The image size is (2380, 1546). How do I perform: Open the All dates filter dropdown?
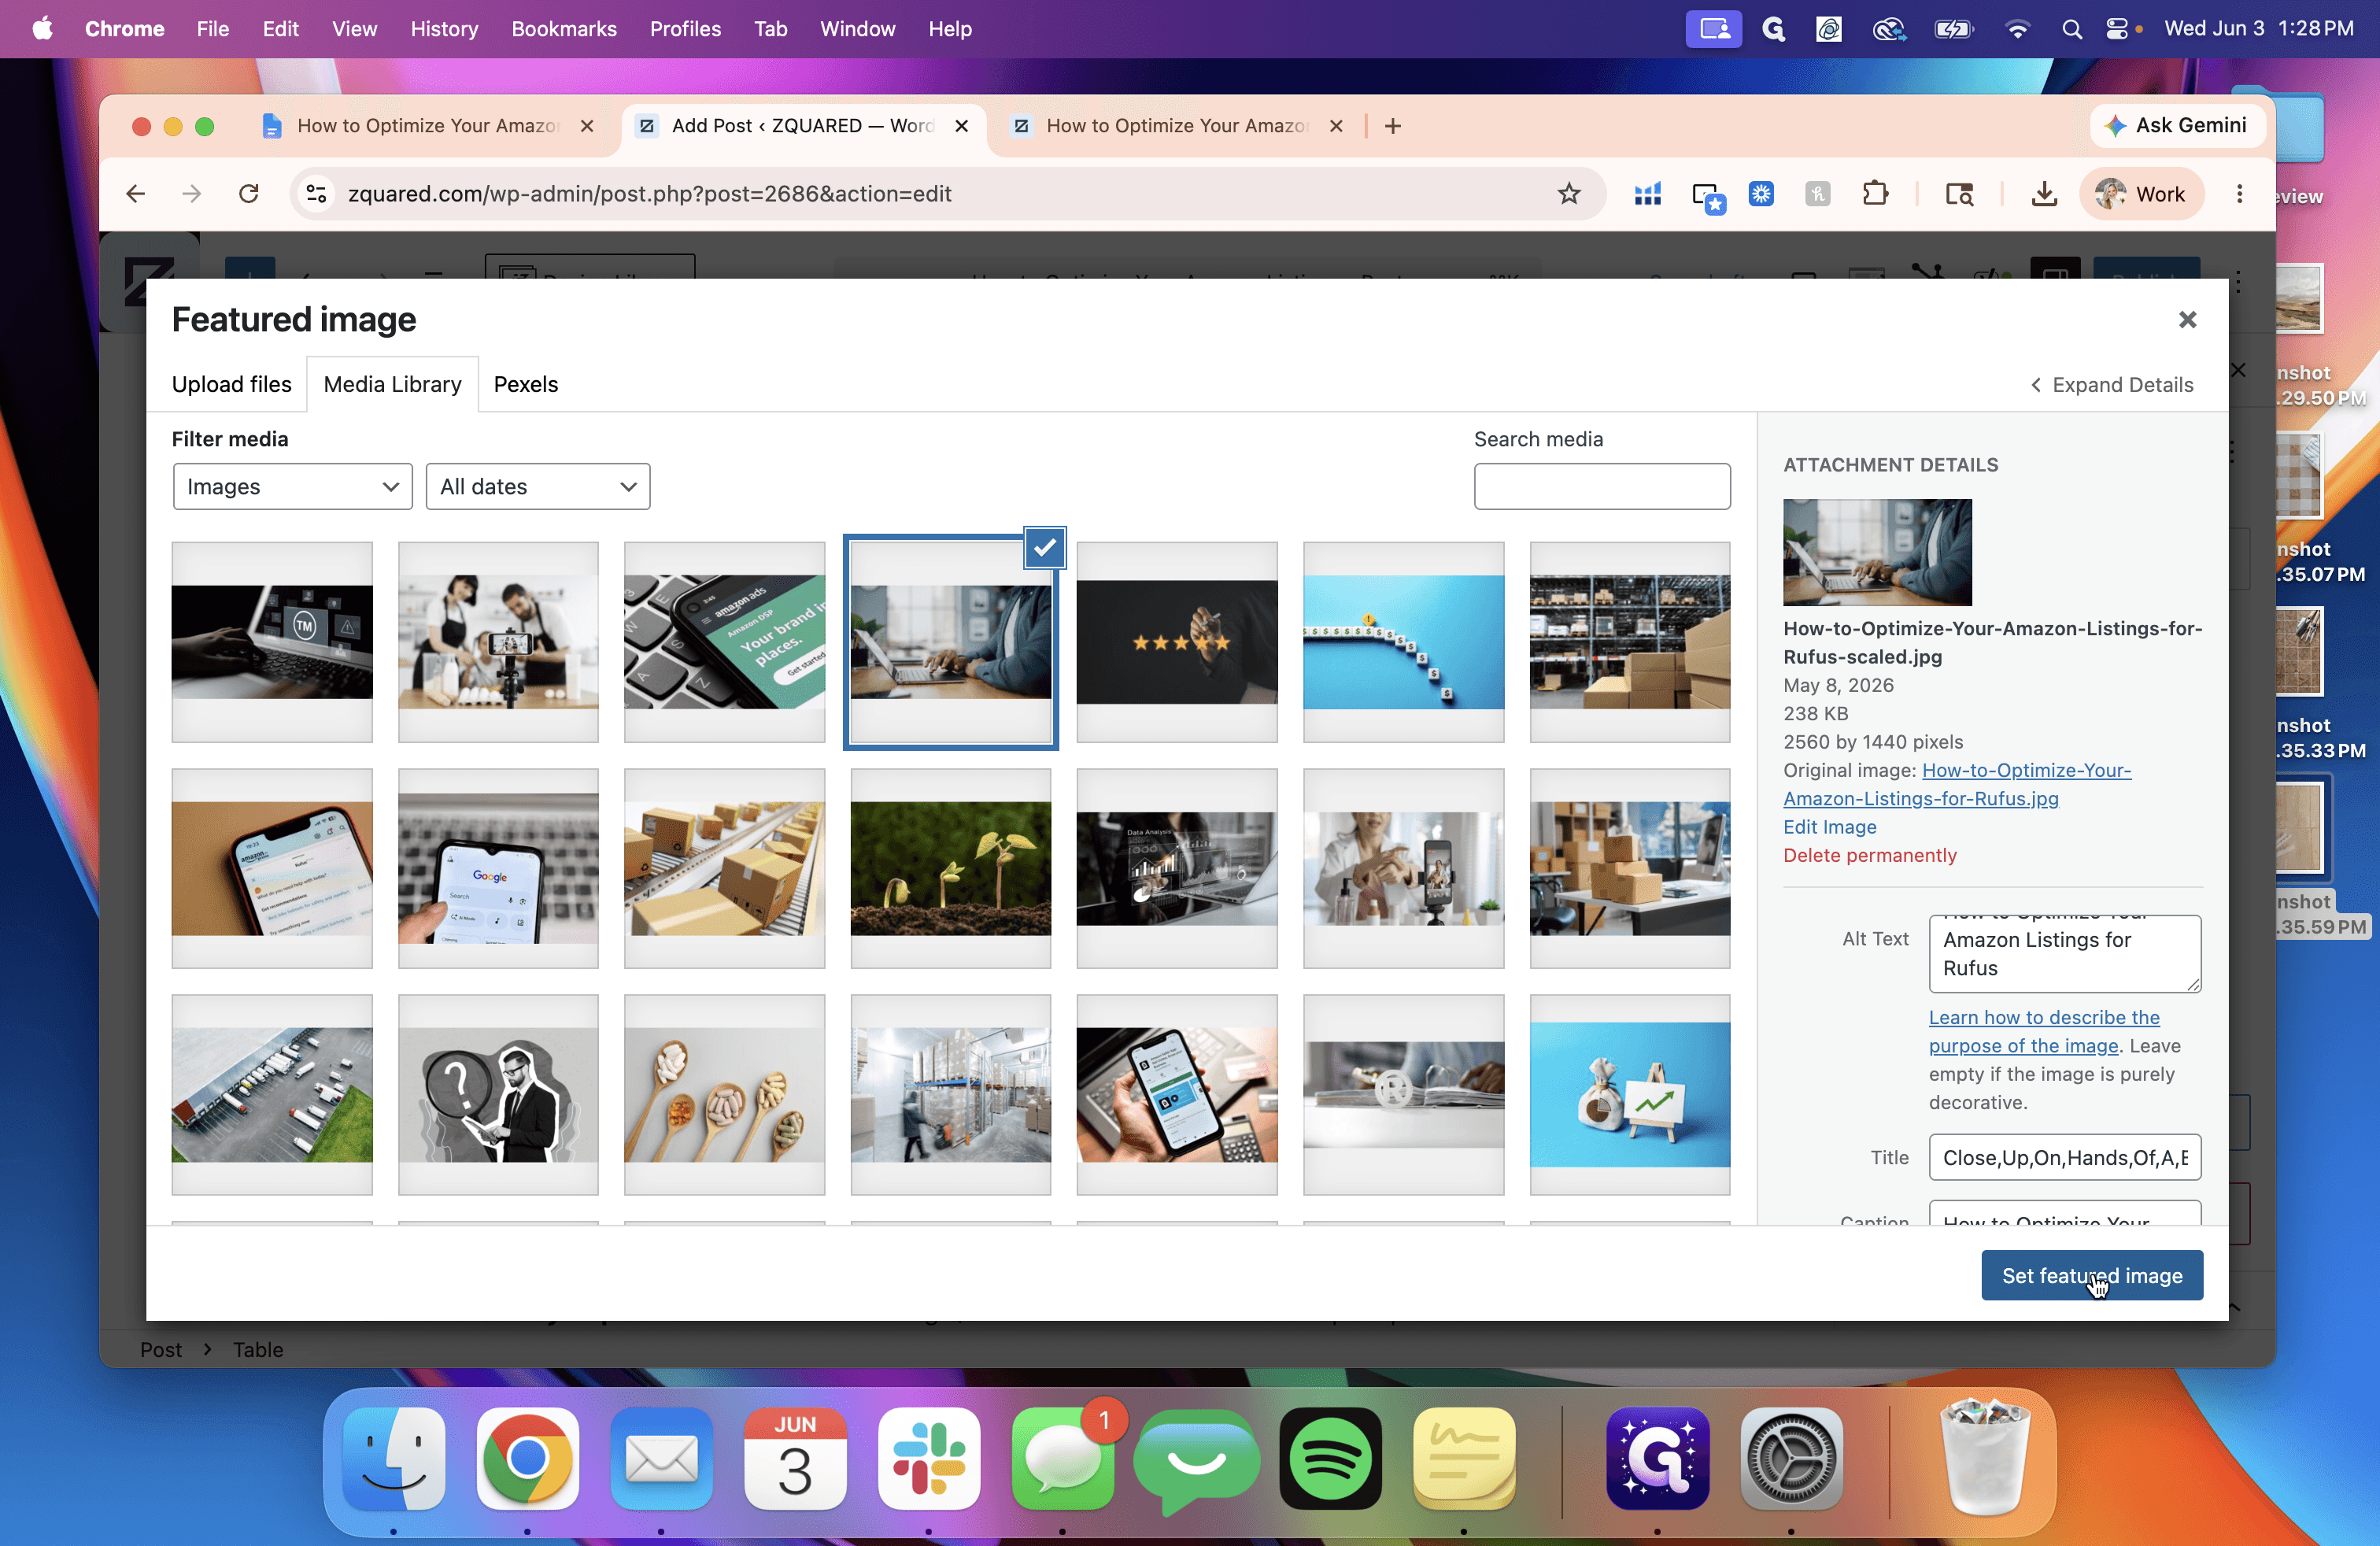[x=538, y=487]
